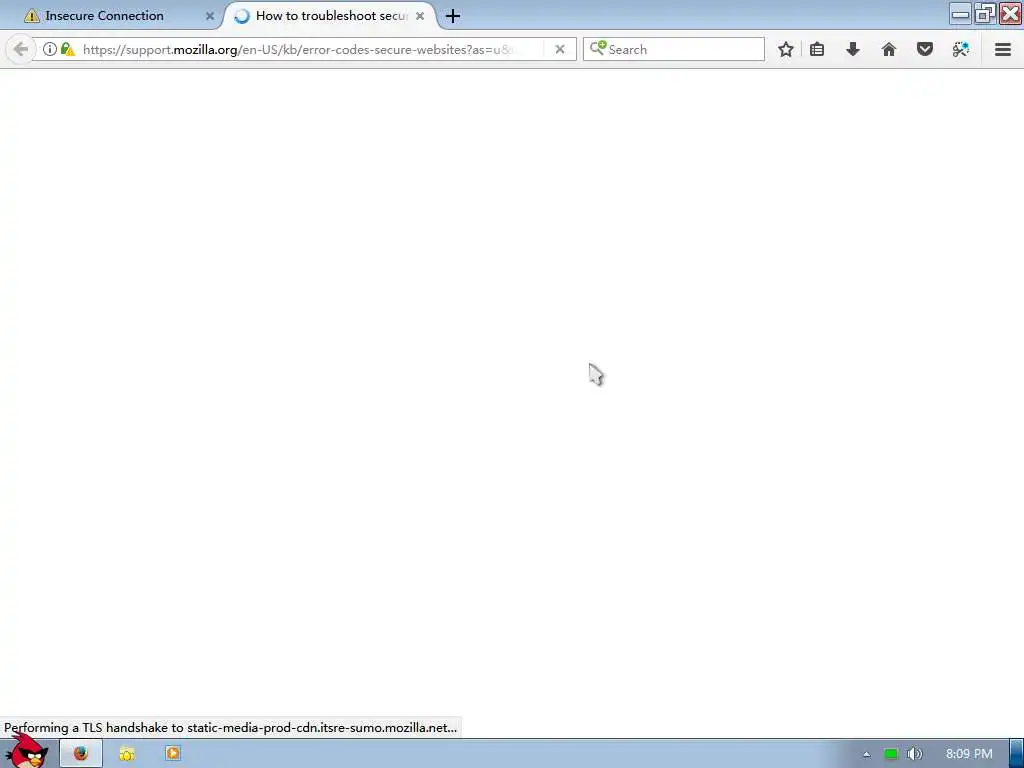The width and height of the screenshot is (1024, 768).
Task: Open the file explorer taskbar icon
Action: click(127, 754)
